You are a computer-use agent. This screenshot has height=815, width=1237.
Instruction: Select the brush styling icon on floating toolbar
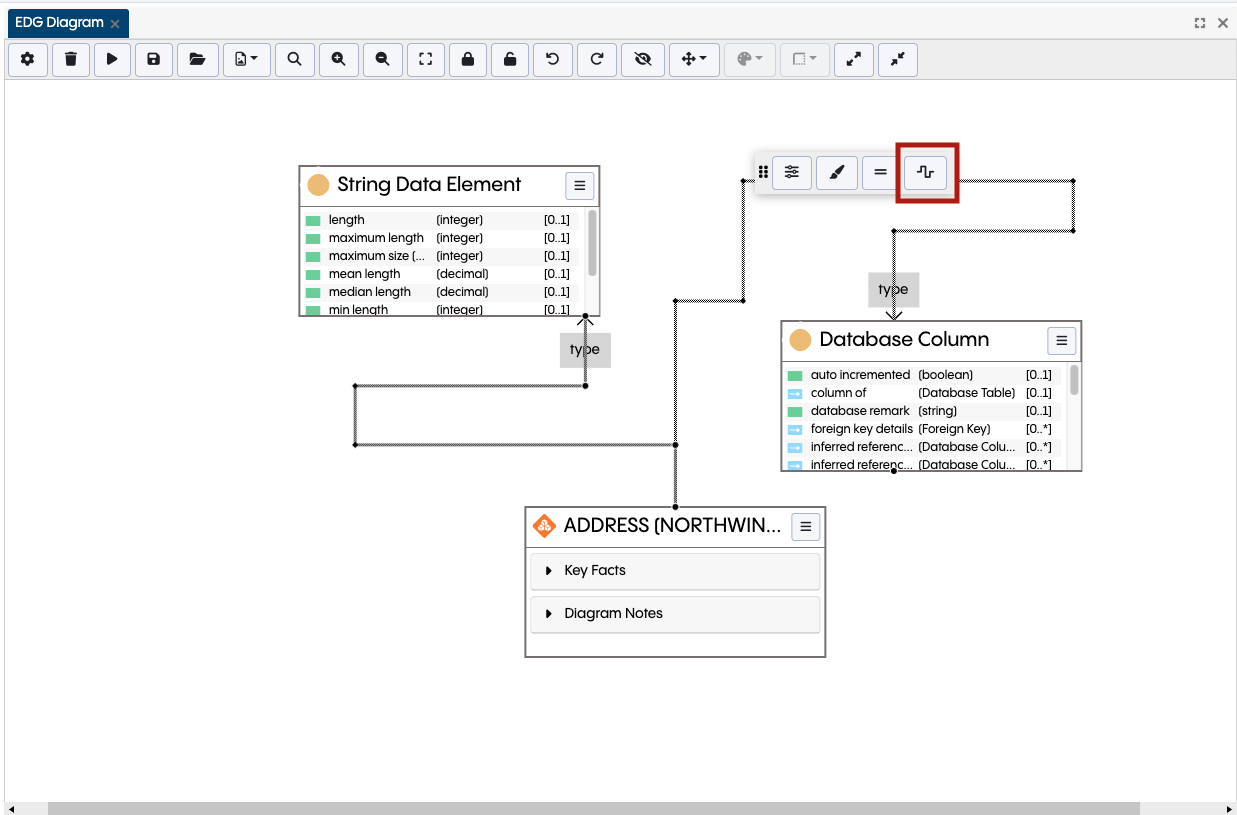pyautogui.click(x=837, y=172)
